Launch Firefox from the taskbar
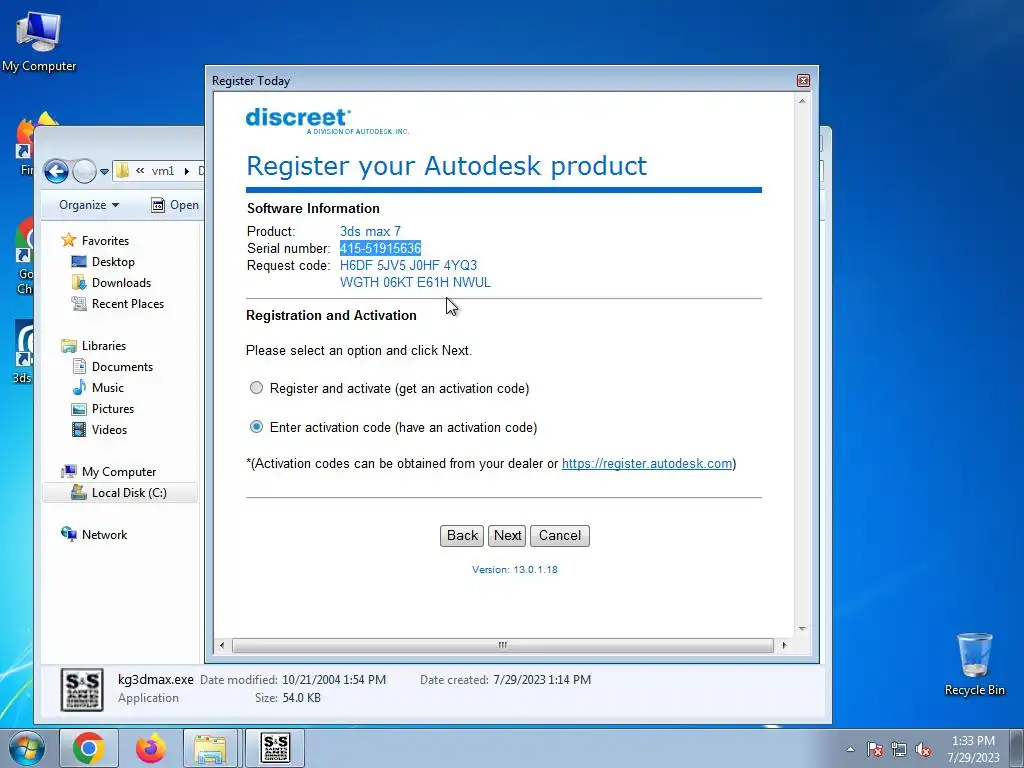The height and width of the screenshot is (768, 1024). pos(151,748)
